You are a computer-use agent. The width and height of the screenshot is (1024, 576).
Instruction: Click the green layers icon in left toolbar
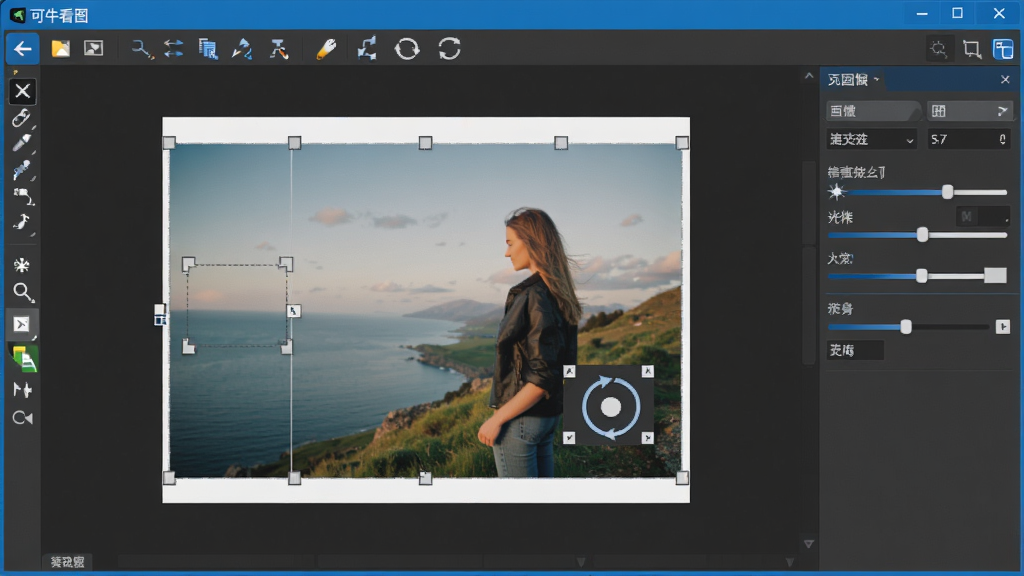[x=25, y=359]
